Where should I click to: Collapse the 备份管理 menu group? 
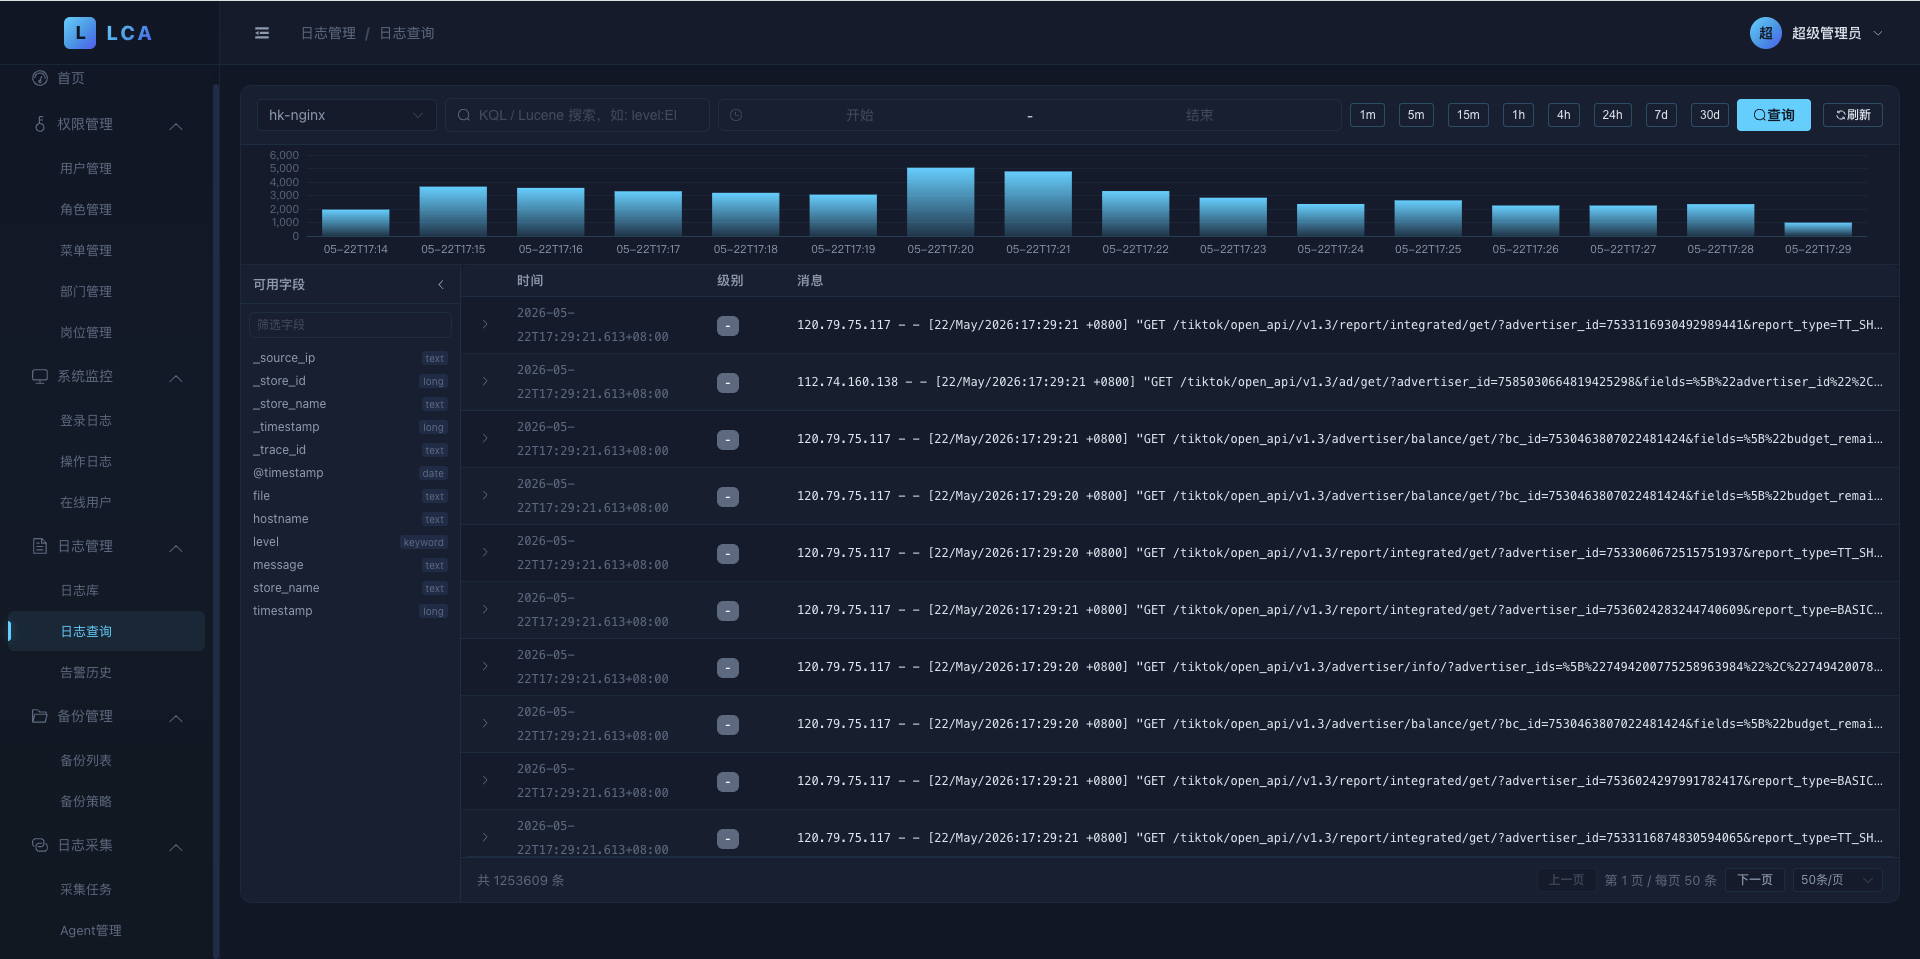(176, 718)
